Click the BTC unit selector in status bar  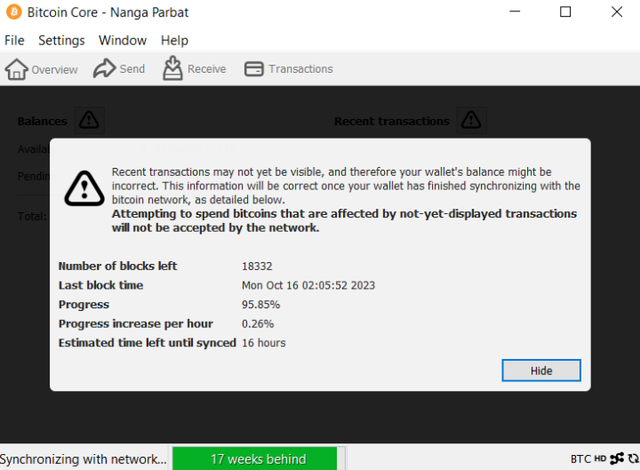click(581, 459)
